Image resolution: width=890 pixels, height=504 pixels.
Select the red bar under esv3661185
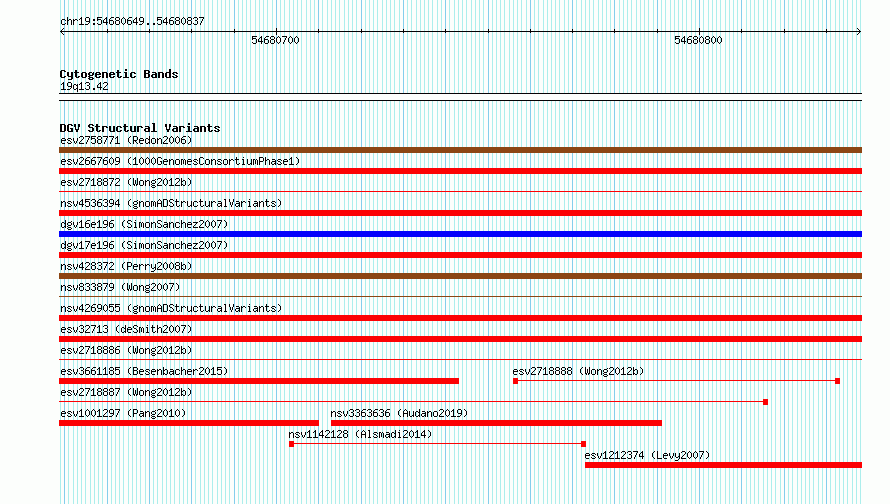[259, 381]
